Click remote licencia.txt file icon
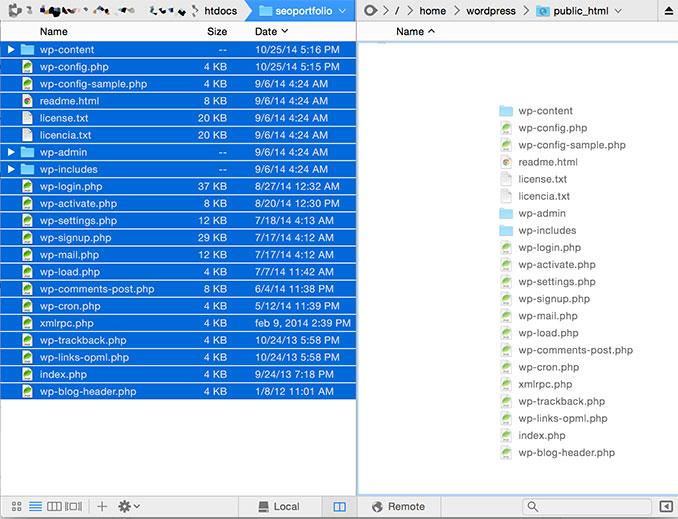Viewport: 678px width, 519px height. click(506, 196)
